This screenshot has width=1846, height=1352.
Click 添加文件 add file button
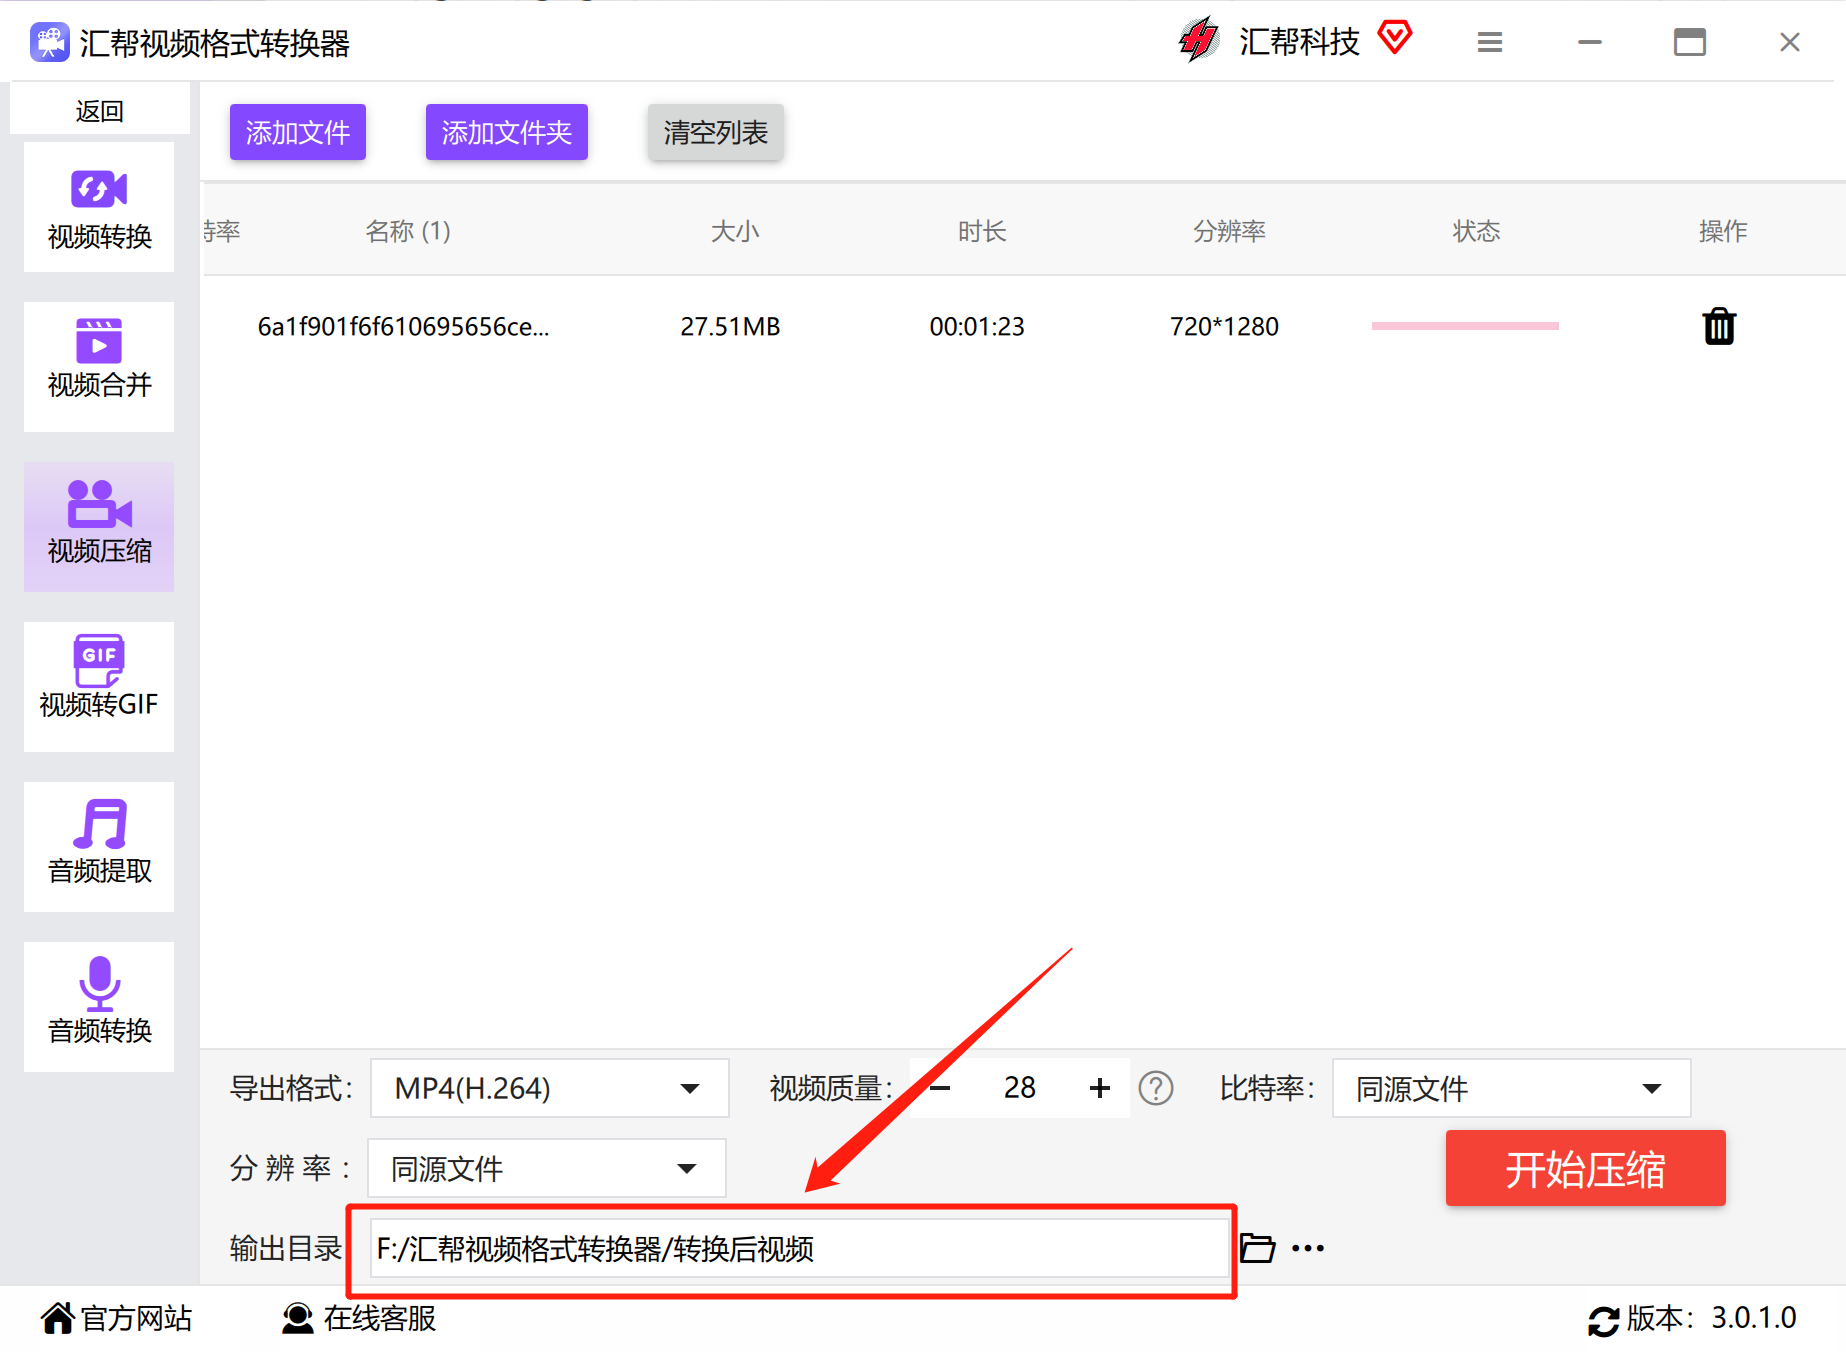[298, 132]
